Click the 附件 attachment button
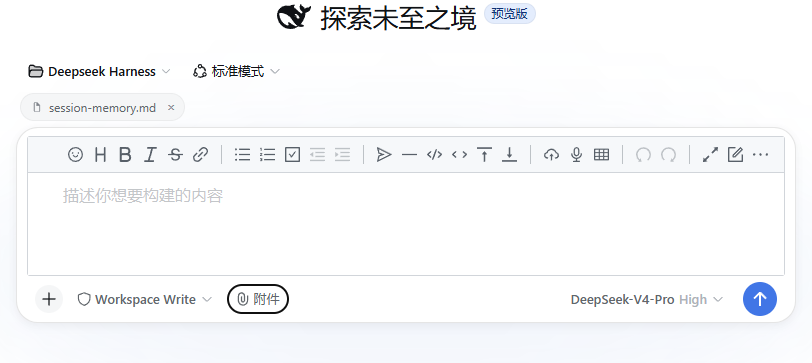812x363 pixels. [x=258, y=299]
